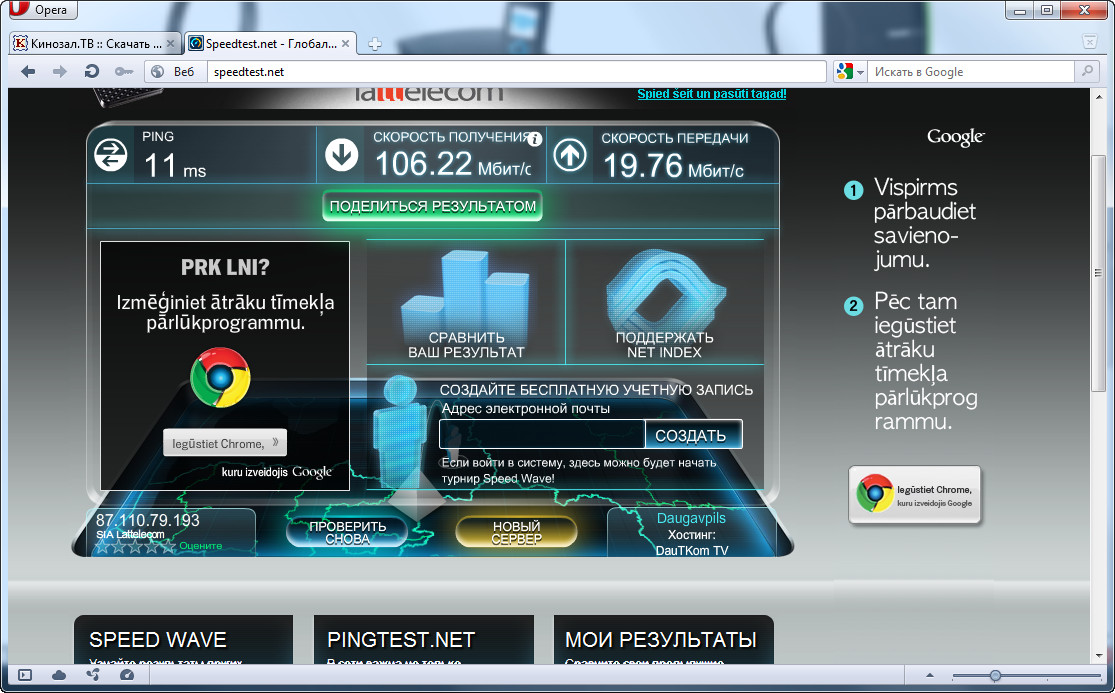
Task: Click the speedtest.net address field
Action: [517, 72]
